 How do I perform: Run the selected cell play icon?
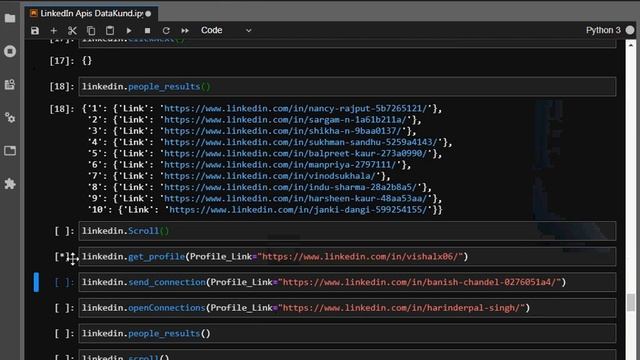[129, 31]
